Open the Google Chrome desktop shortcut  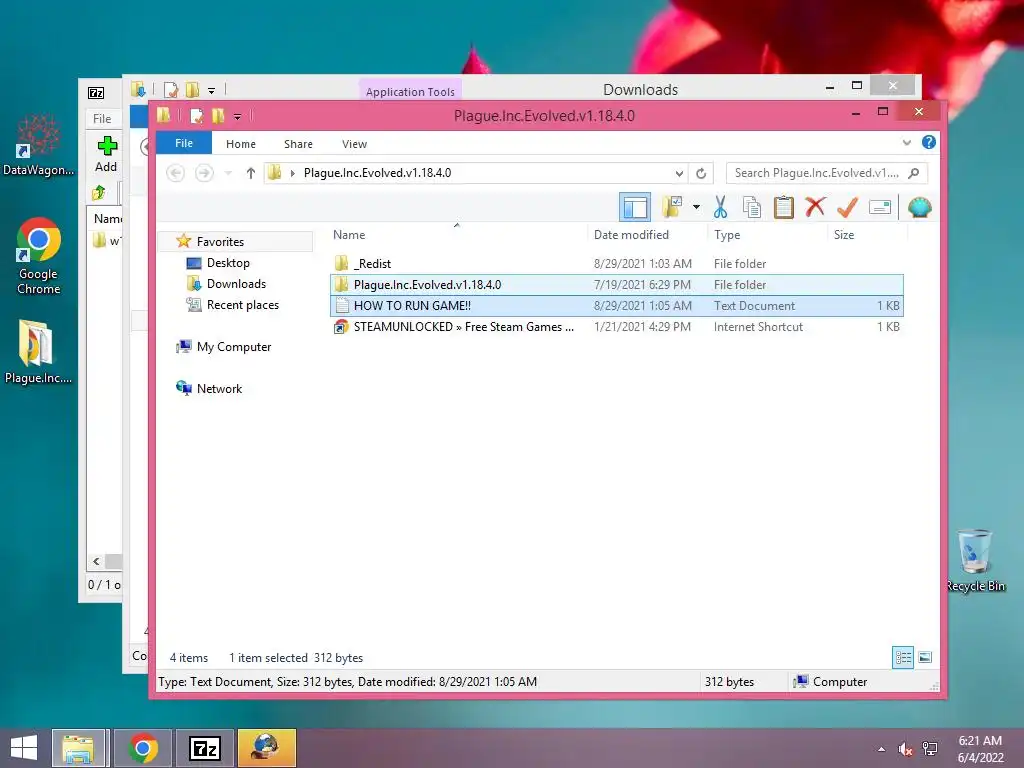(x=39, y=256)
